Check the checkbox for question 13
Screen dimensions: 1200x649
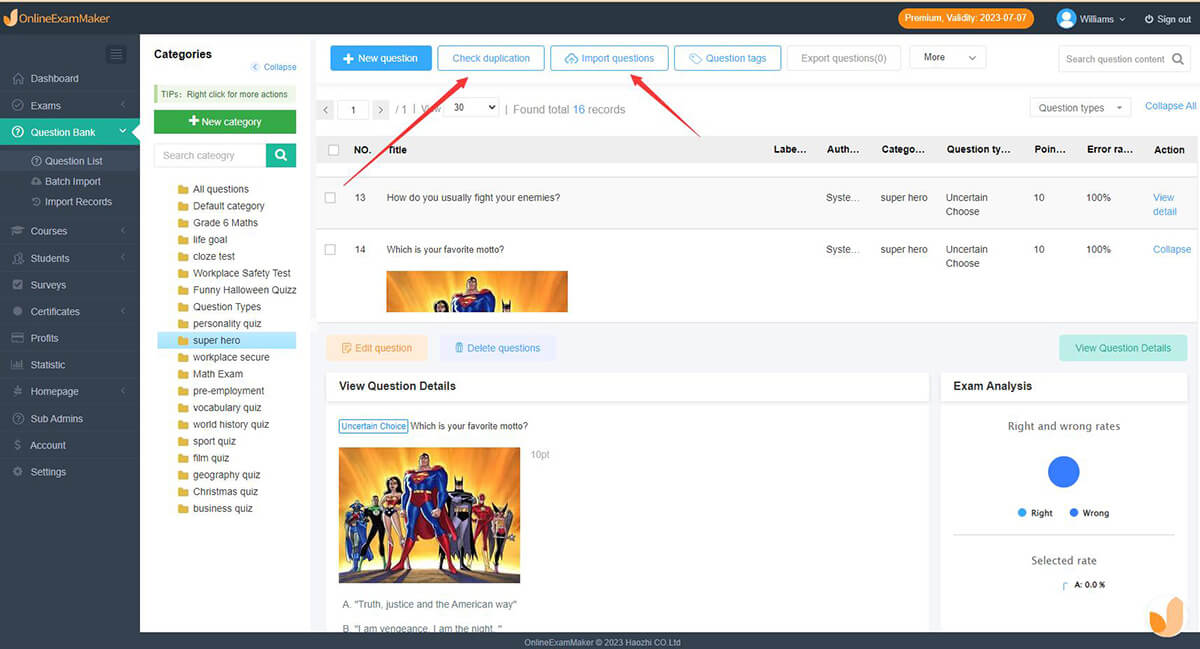point(330,197)
